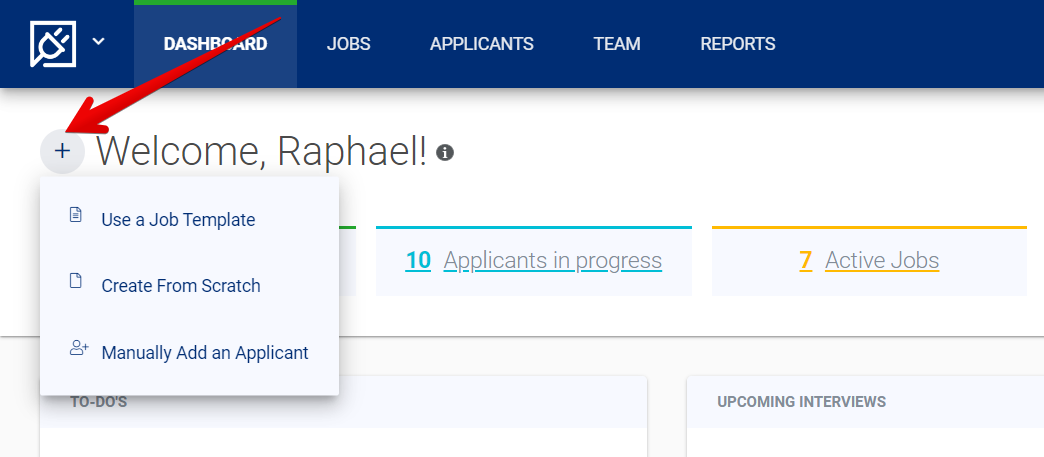Viewport: 1044px width, 457px height.
Task: Click the "Applicants in progress" link
Action: [x=552, y=261]
